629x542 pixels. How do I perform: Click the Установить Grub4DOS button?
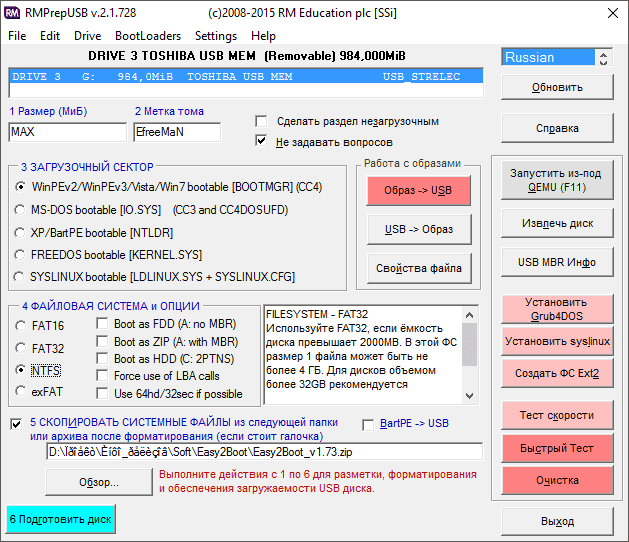[557, 309]
